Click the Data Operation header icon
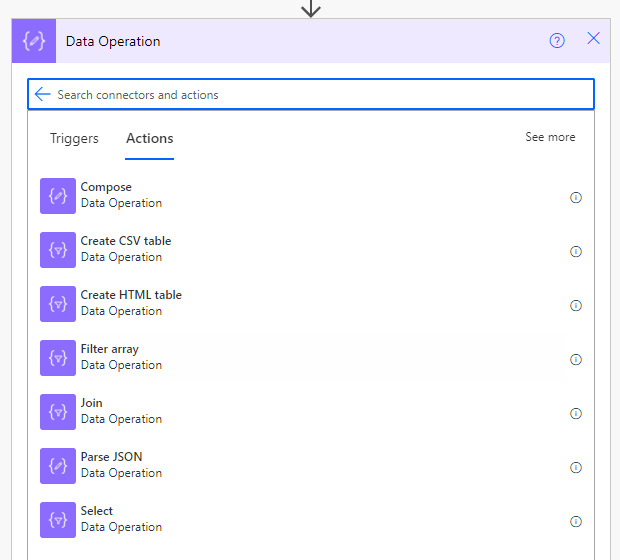 [x=34, y=41]
